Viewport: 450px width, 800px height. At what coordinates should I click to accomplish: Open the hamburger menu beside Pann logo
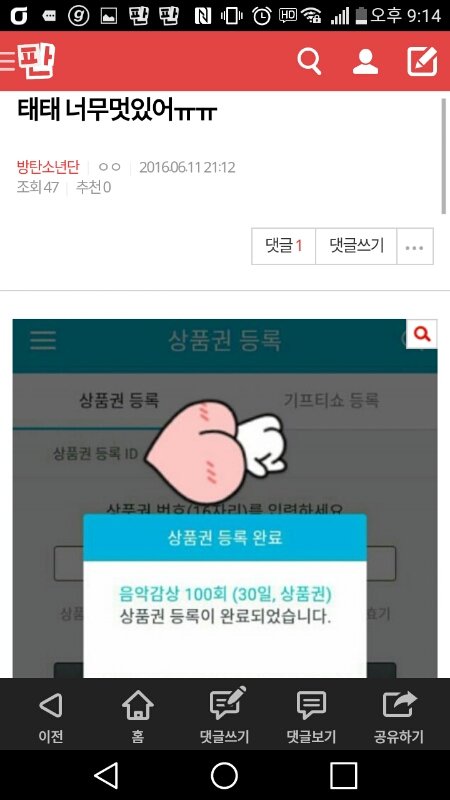7,60
